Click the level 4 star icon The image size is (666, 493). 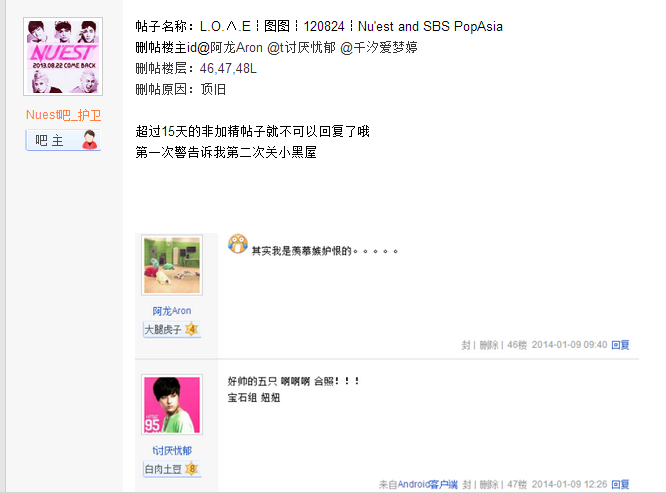click(x=192, y=329)
